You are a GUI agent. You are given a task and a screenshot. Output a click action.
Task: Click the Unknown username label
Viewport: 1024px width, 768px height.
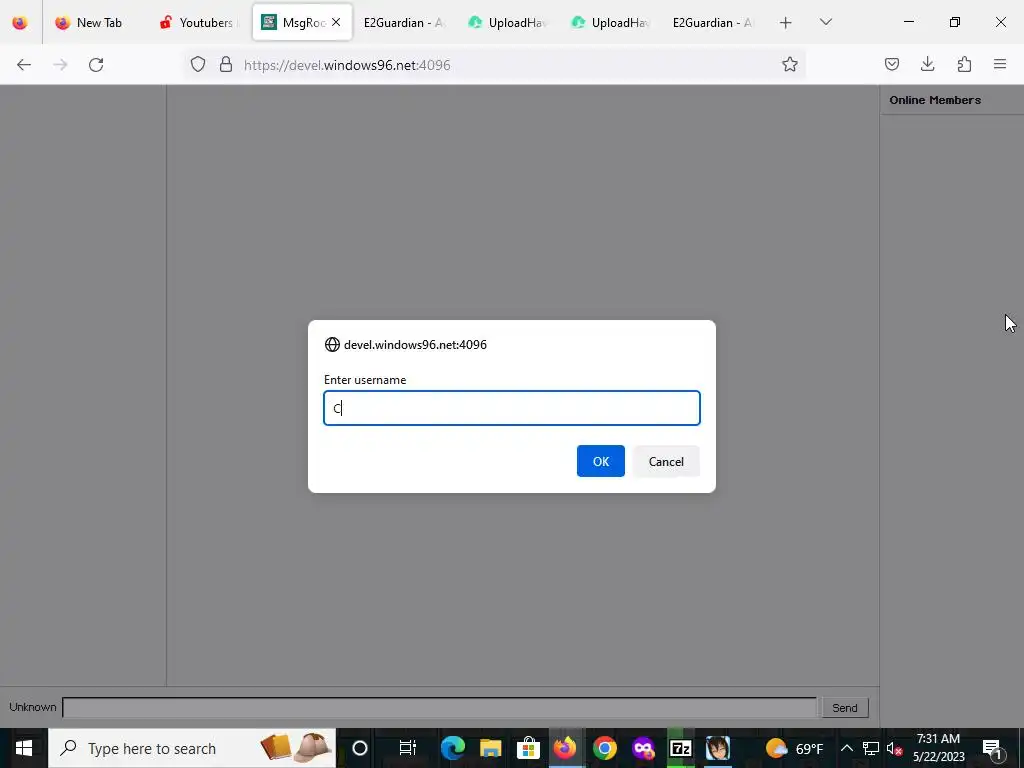coord(33,707)
